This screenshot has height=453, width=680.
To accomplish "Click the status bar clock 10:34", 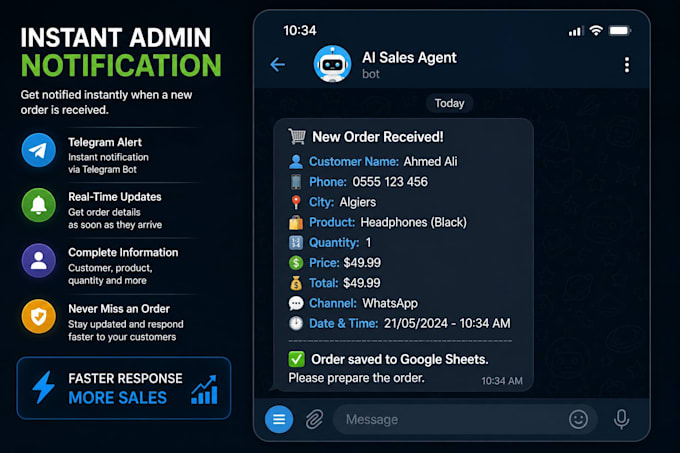I will [300, 30].
